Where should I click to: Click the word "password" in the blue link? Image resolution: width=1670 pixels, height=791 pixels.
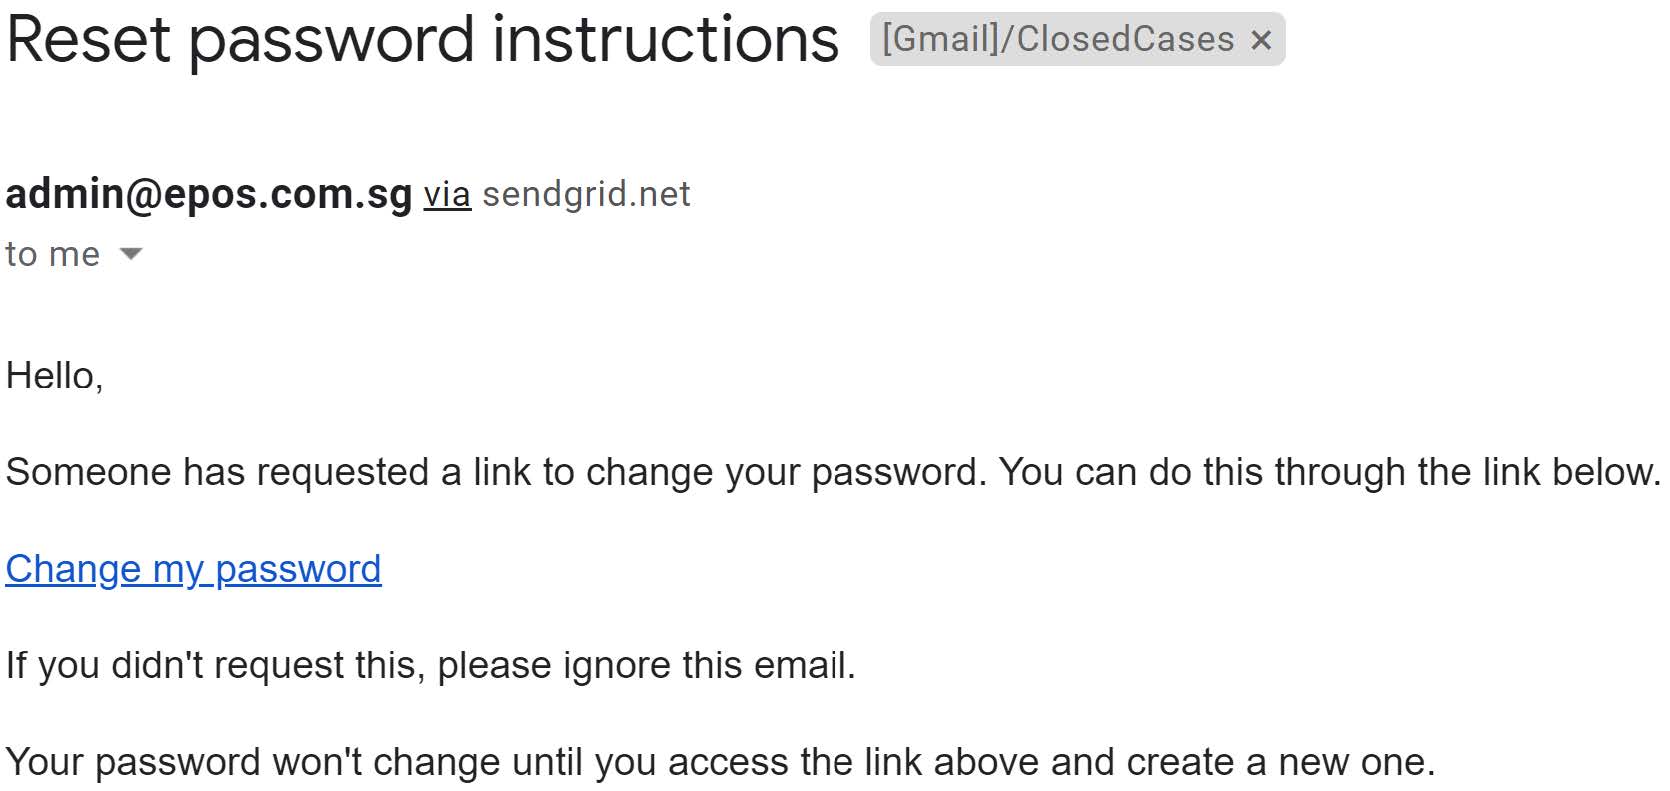[298, 570]
